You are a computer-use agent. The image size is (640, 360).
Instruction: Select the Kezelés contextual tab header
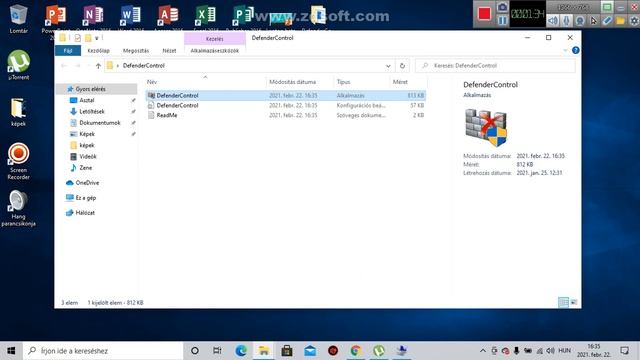pyautogui.click(x=215, y=39)
